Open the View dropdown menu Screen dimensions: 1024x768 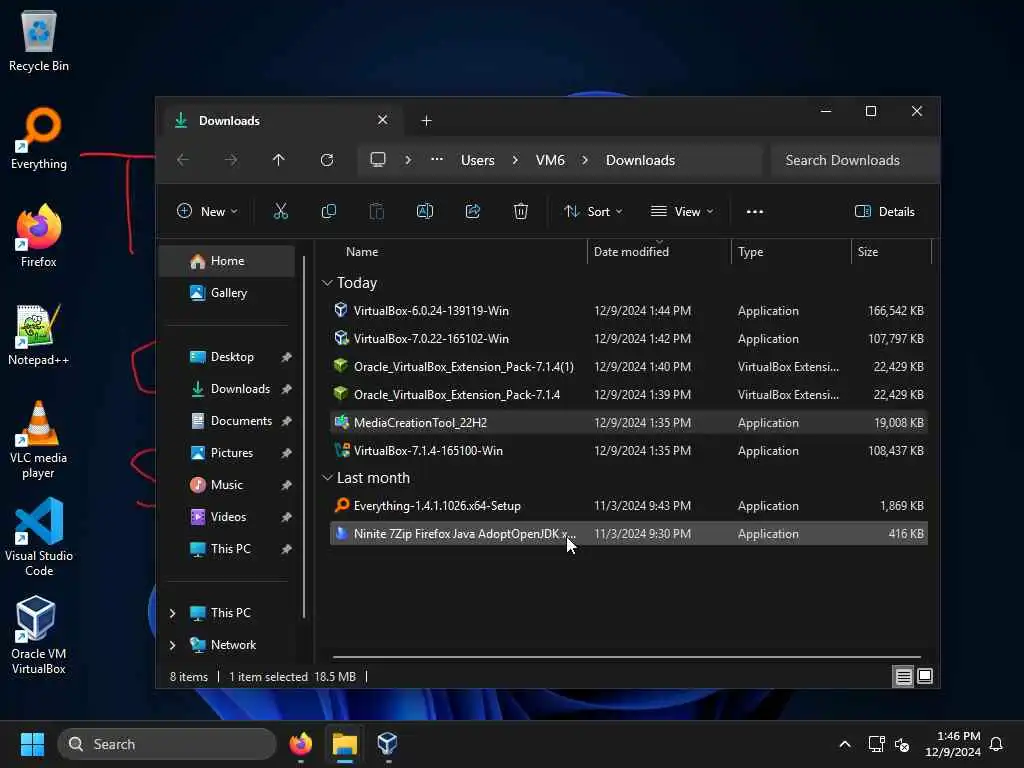(x=682, y=212)
